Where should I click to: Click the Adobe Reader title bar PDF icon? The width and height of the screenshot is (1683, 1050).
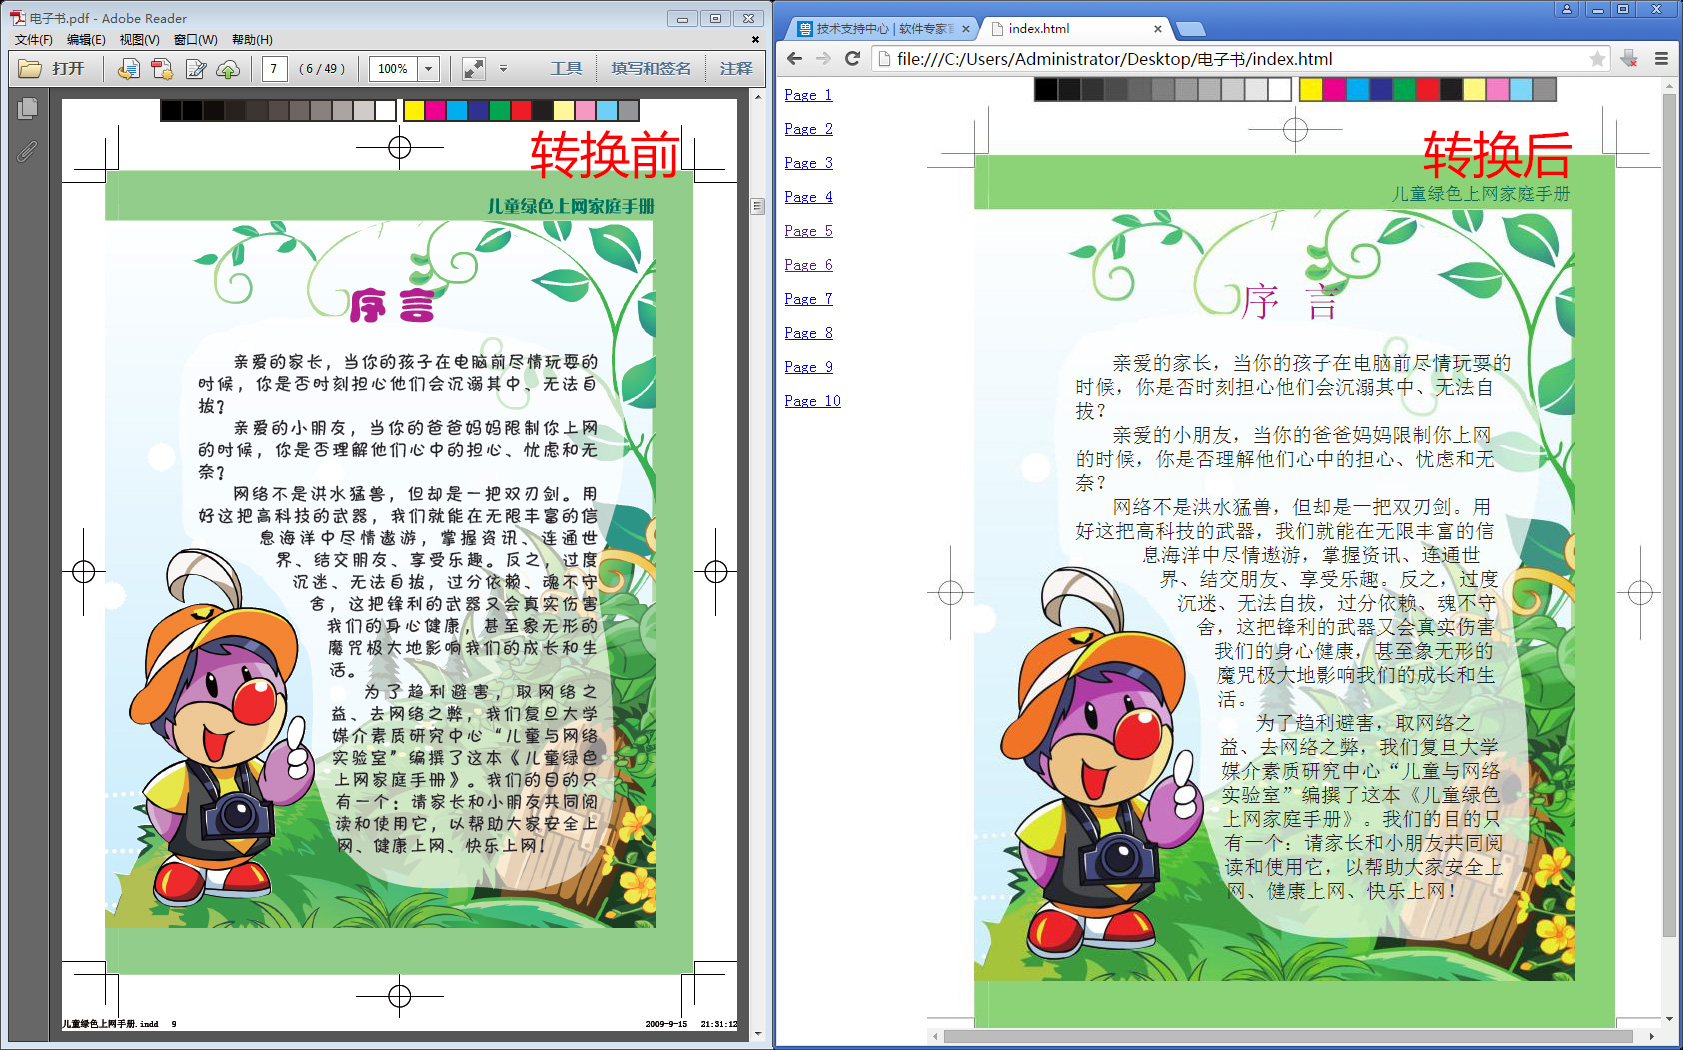[18, 18]
